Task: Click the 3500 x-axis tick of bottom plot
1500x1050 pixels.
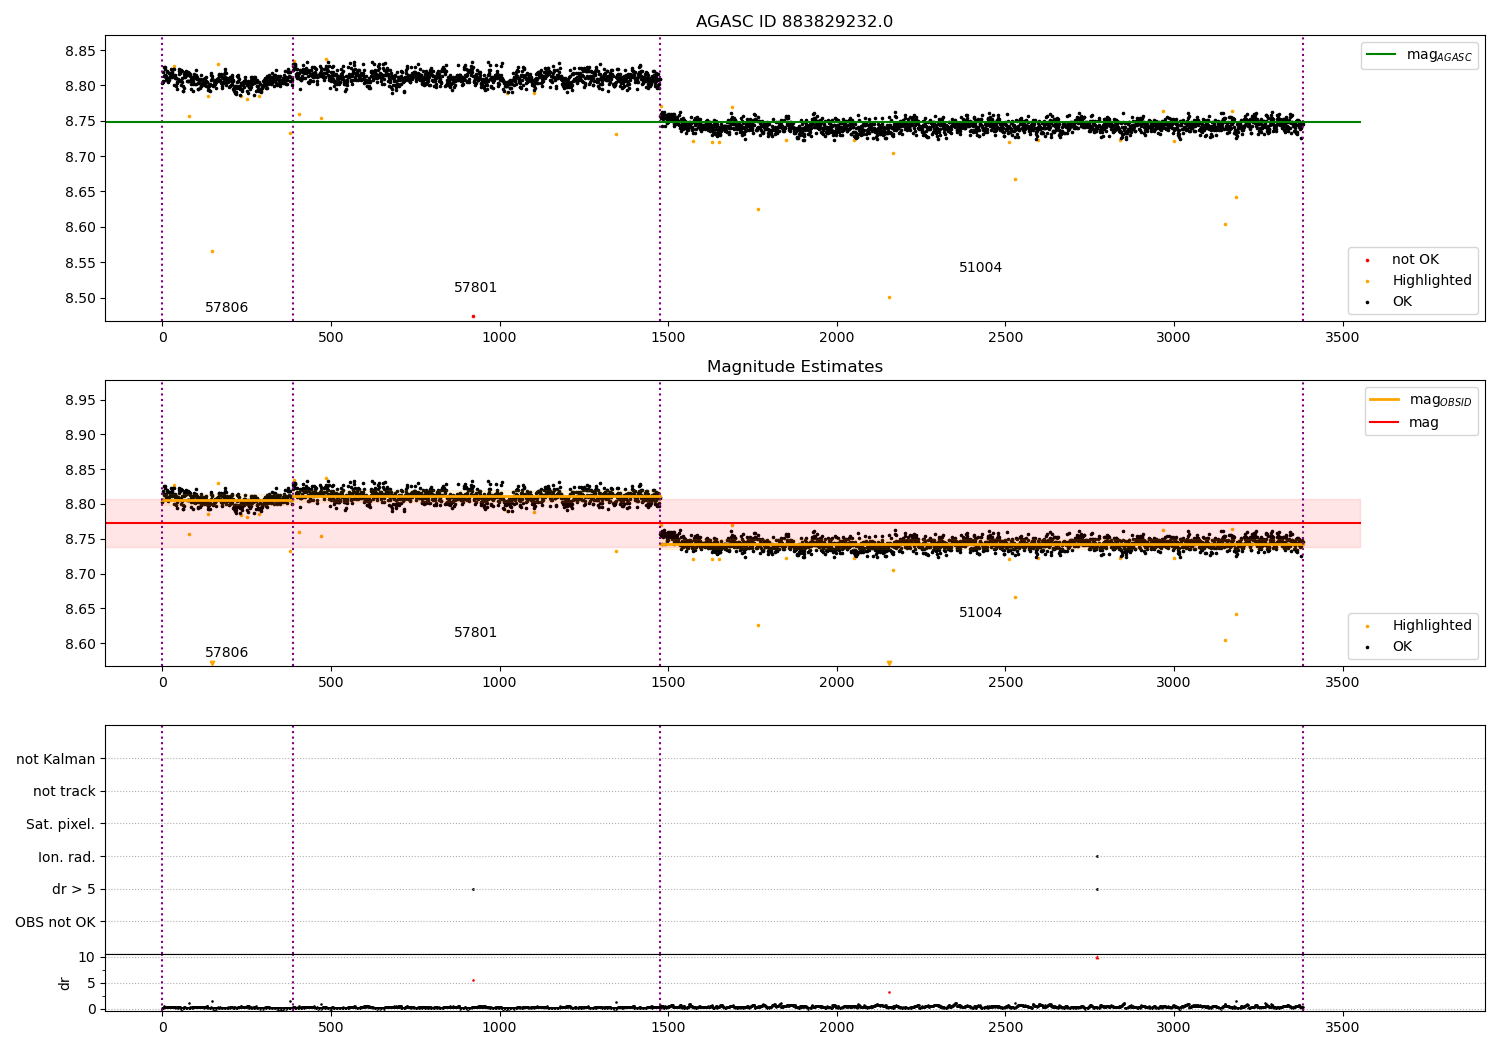Action: [1342, 1027]
